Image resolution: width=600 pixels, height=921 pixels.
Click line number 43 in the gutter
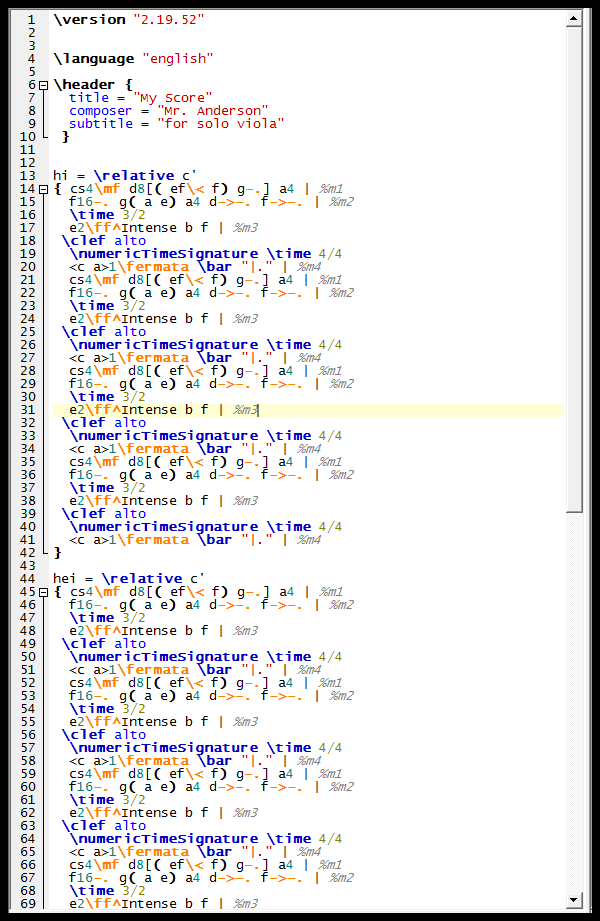(28, 566)
